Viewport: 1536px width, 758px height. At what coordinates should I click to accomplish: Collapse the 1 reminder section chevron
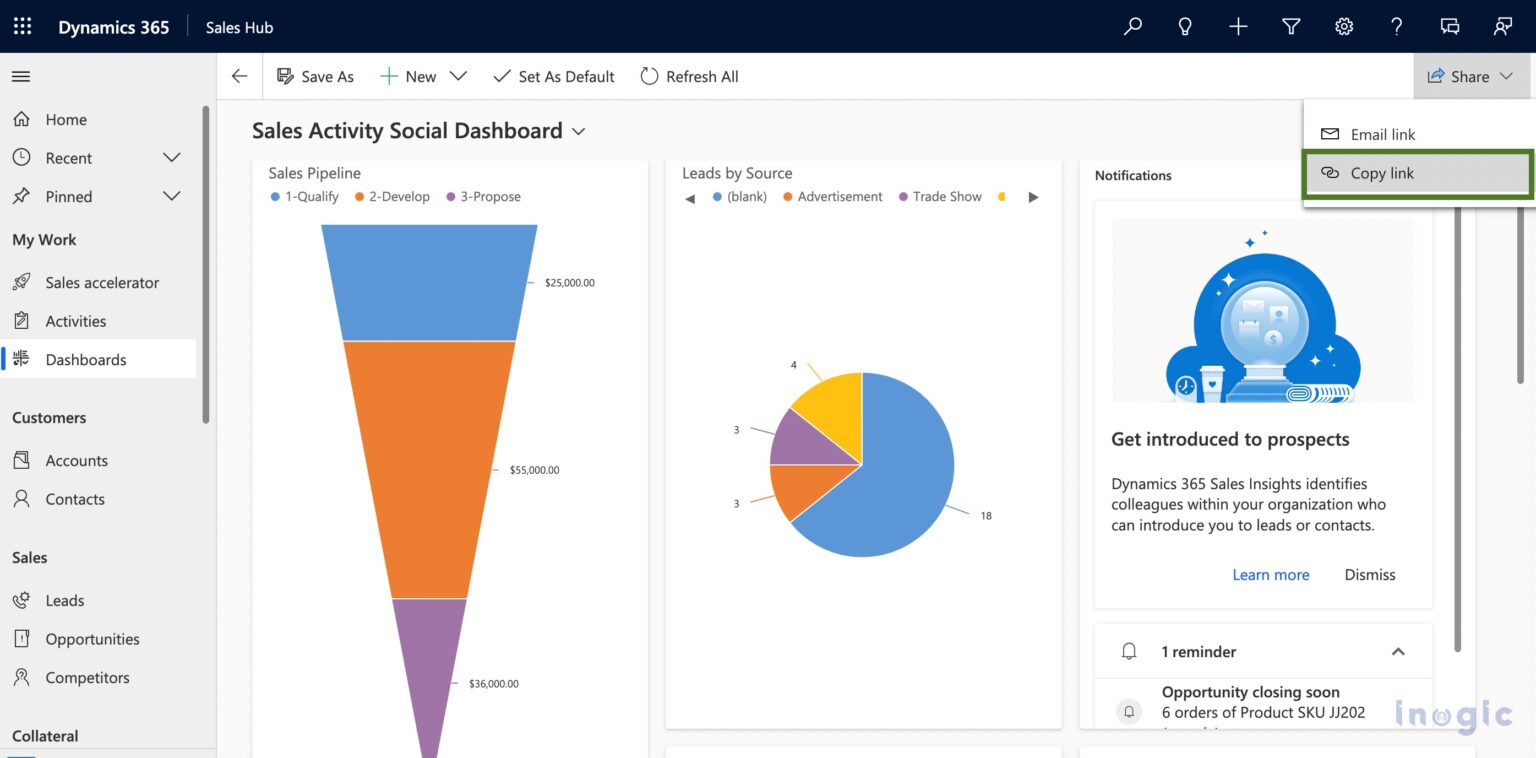click(x=1397, y=651)
